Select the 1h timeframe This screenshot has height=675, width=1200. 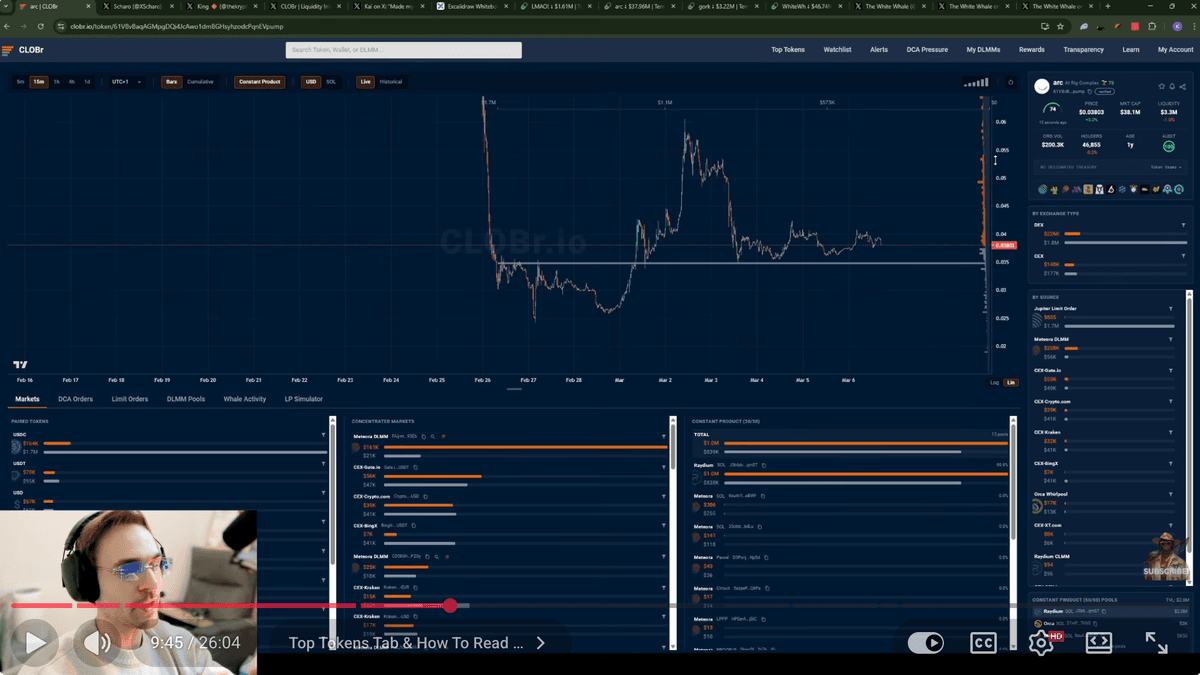[x=57, y=82]
